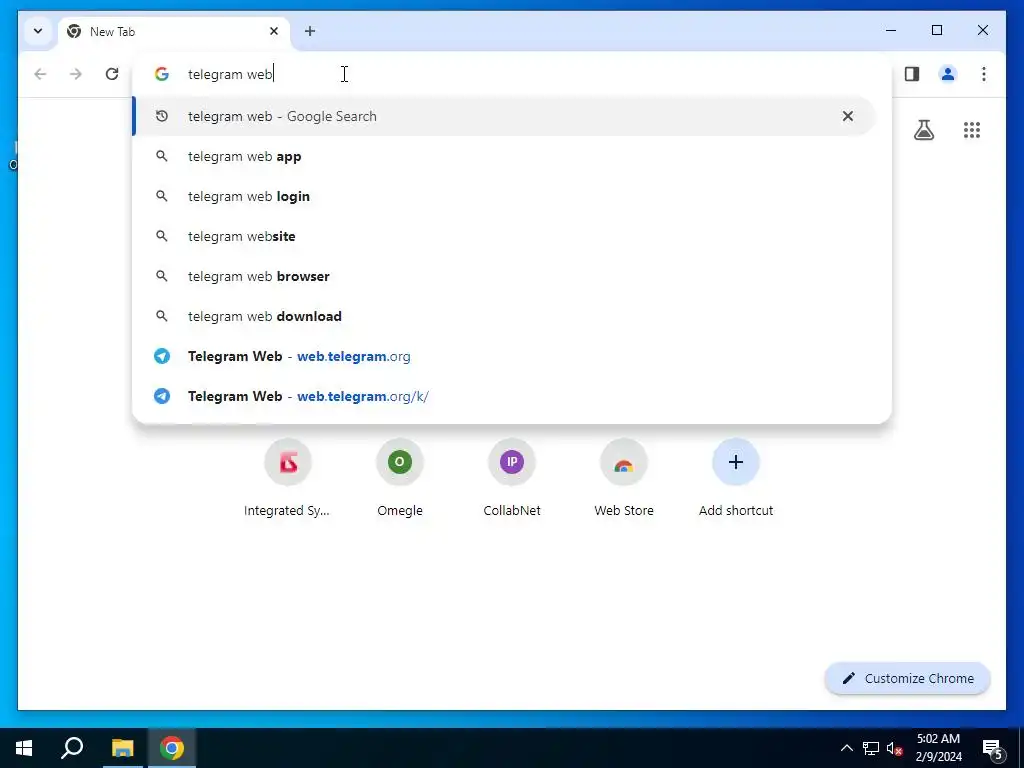Screen dimensions: 1024x768
Task: Open a new tab with plus button
Action: pos(310,31)
